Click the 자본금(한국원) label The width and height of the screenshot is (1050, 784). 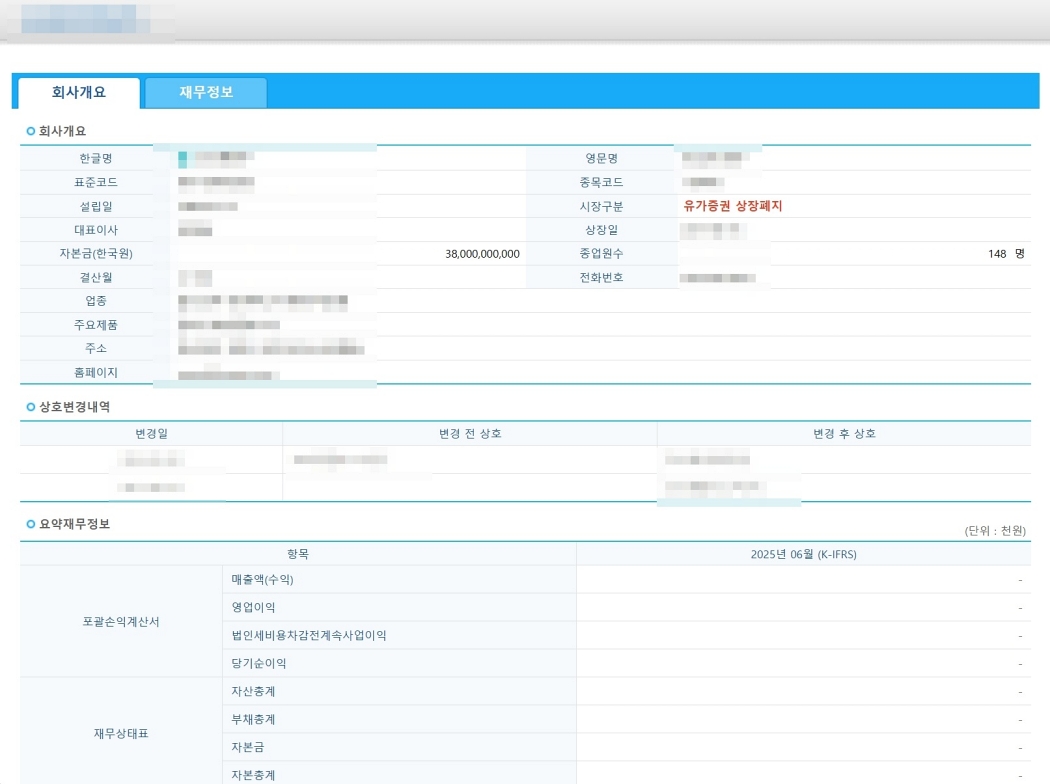[x=96, y=254]
